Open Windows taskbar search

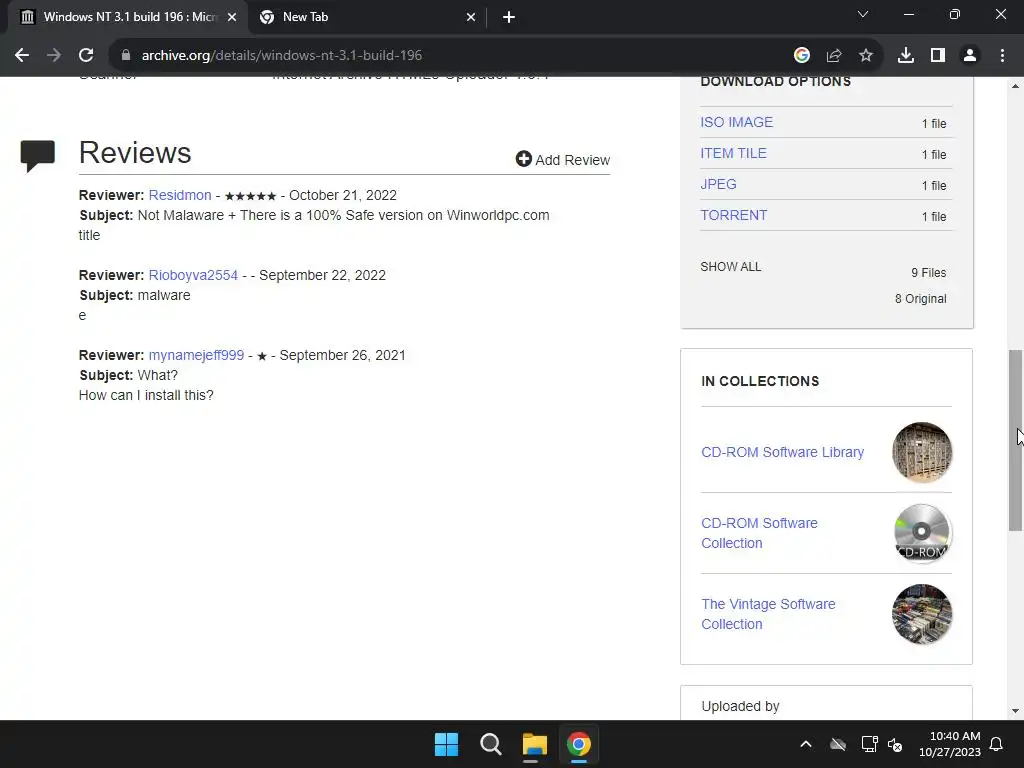(x=490, y=744)
